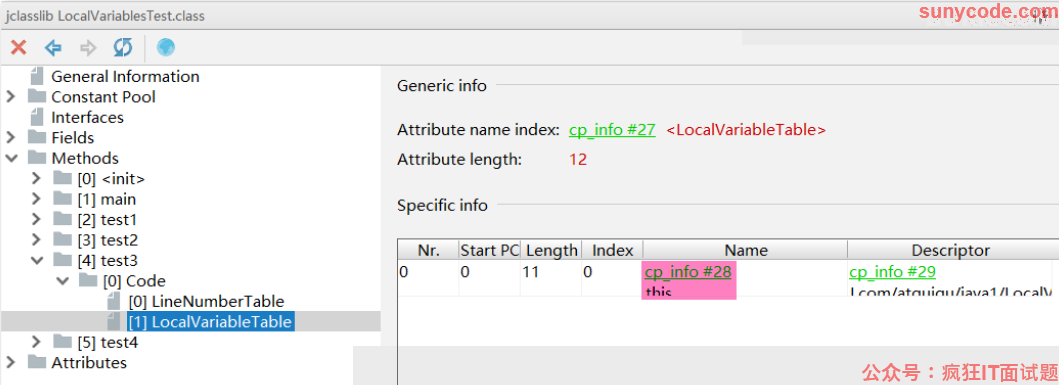Select the [4] test3 method
1059x385 pixels.
pos(107,260)
